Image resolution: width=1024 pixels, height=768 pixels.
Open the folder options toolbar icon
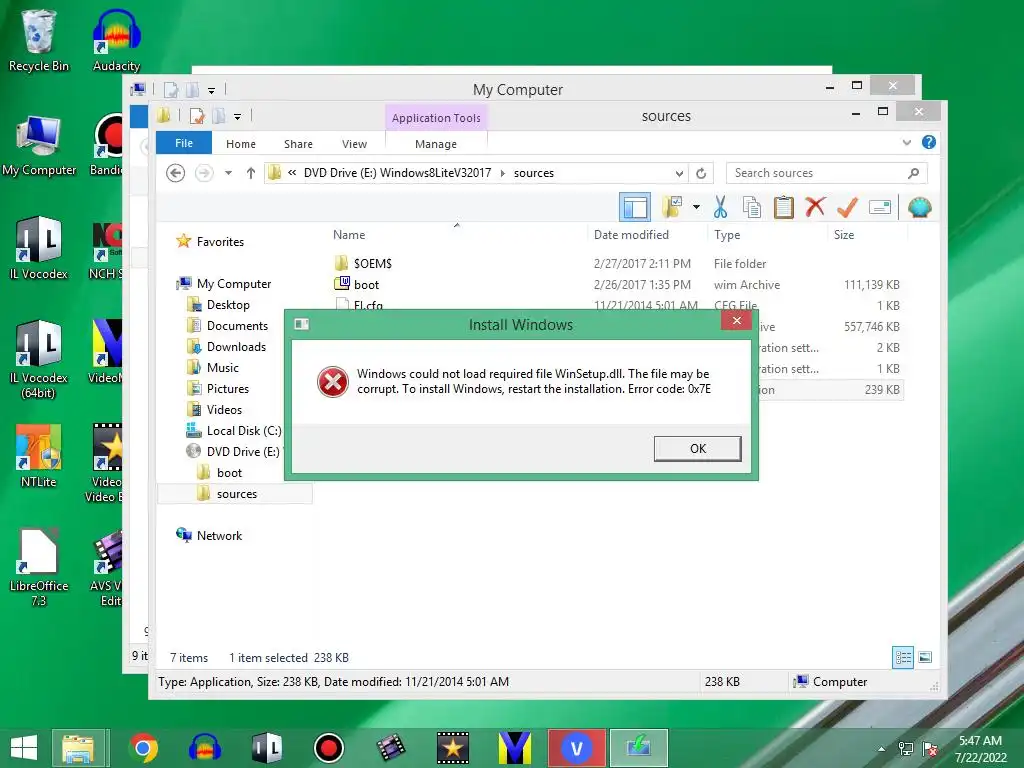pos(672,207)
